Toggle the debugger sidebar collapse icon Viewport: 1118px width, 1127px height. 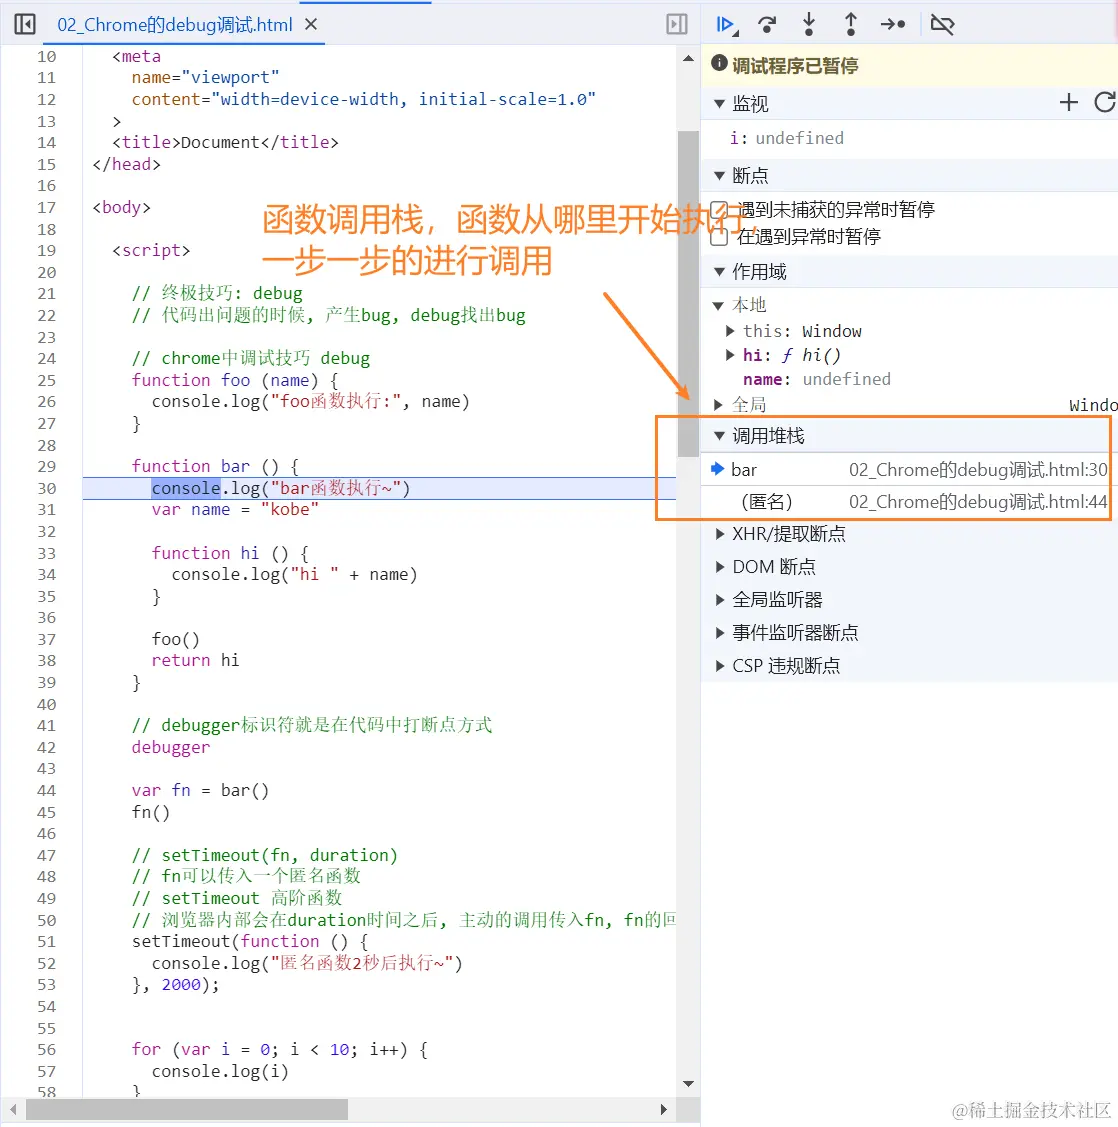point(677,24)
